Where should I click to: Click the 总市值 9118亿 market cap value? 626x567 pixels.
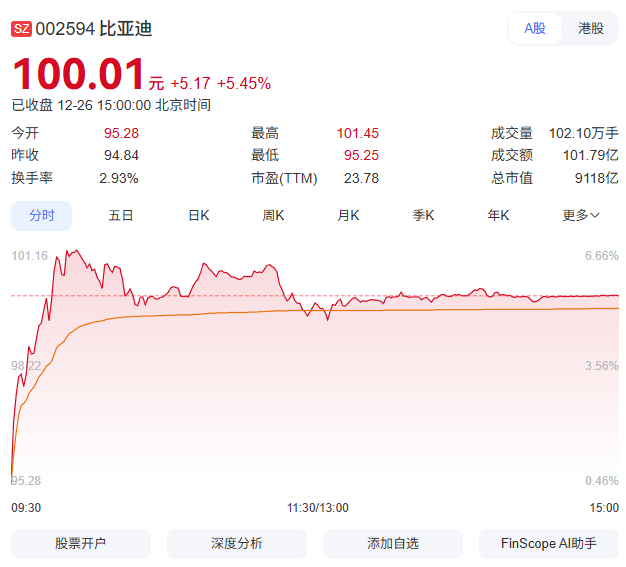pyautogui.click(x=595, y=178)
